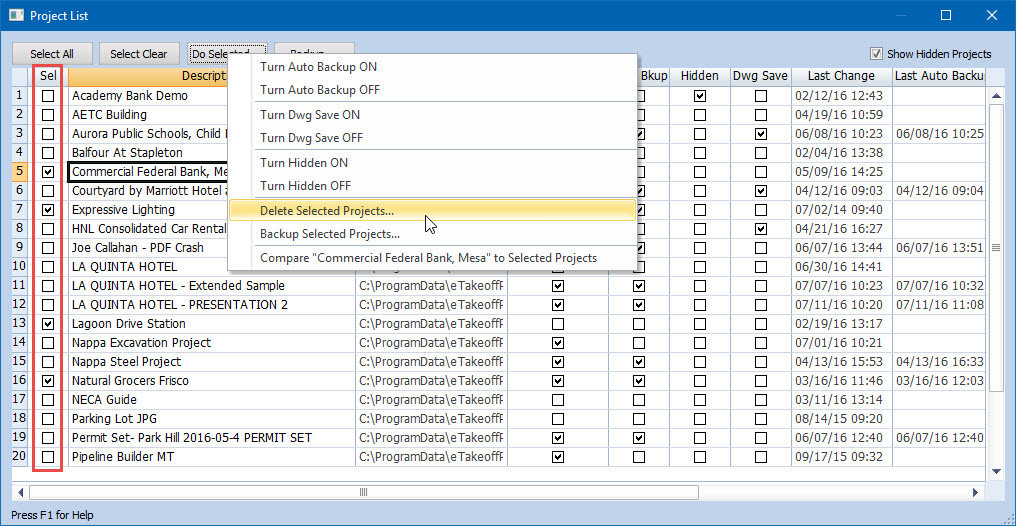Click row number 13 header

(20, 323)
